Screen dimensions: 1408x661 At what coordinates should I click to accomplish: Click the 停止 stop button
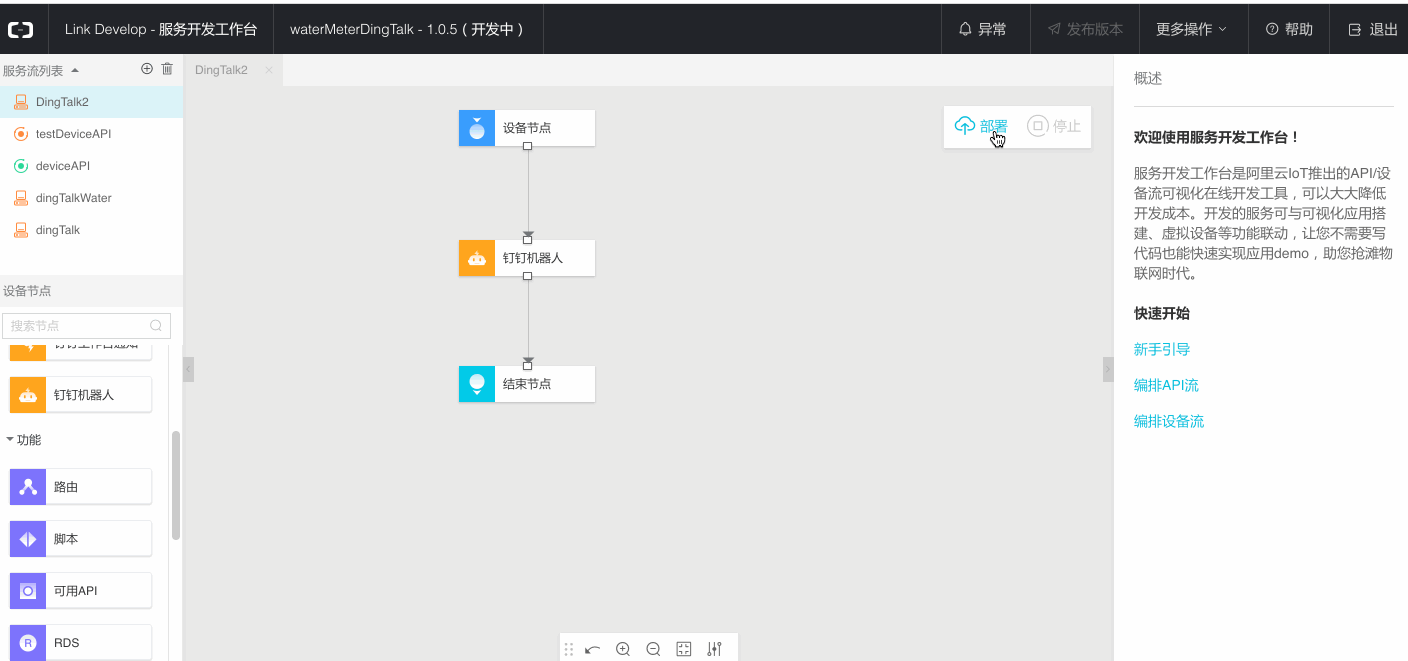click(1054, 126)
